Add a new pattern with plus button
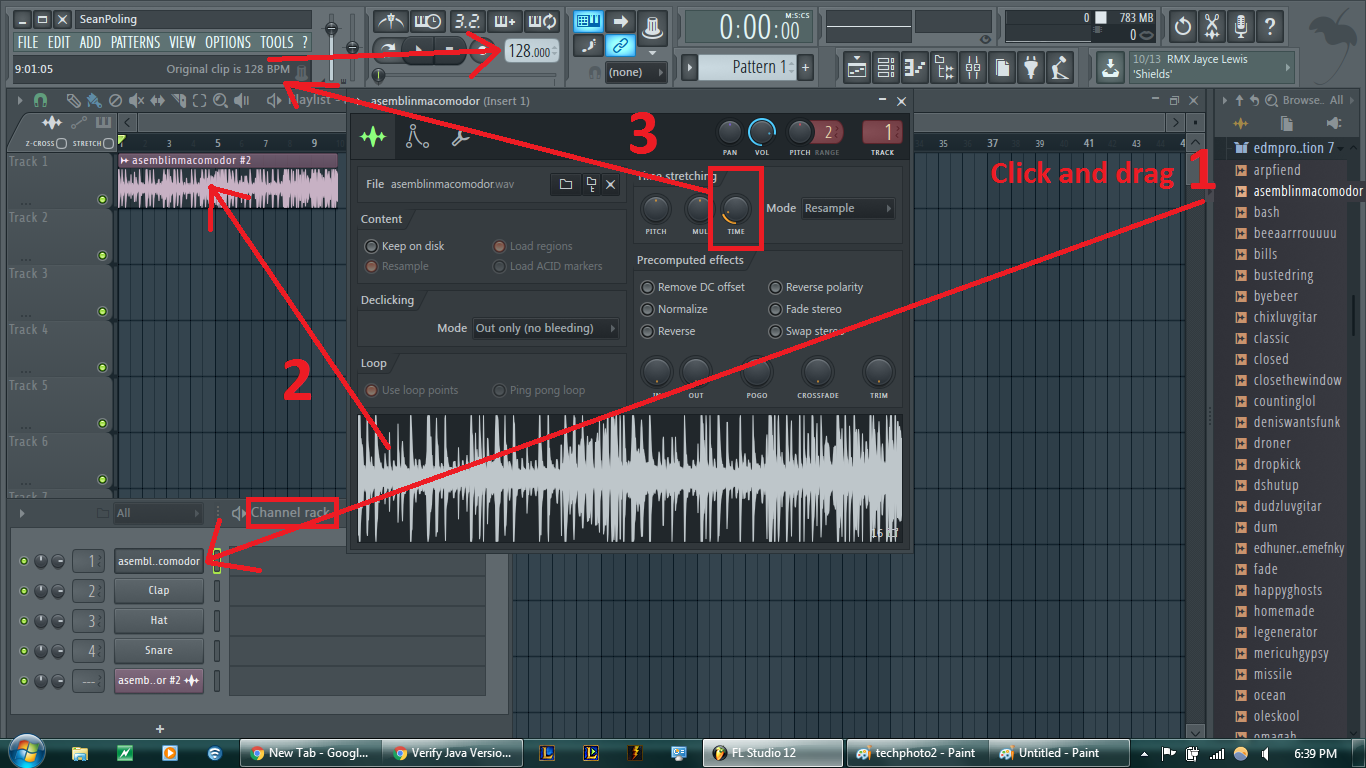 click(x=806, y=68)
